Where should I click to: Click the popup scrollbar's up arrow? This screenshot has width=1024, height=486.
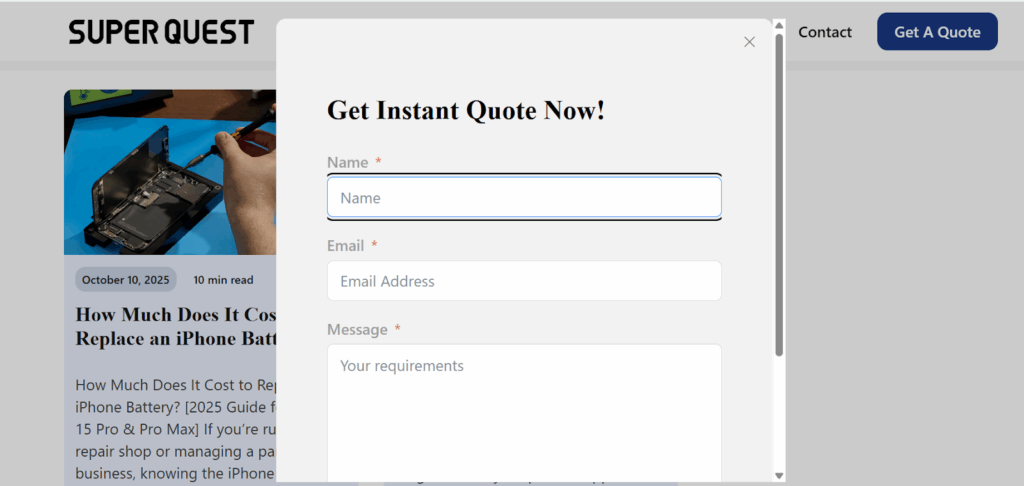click(779, 27)
